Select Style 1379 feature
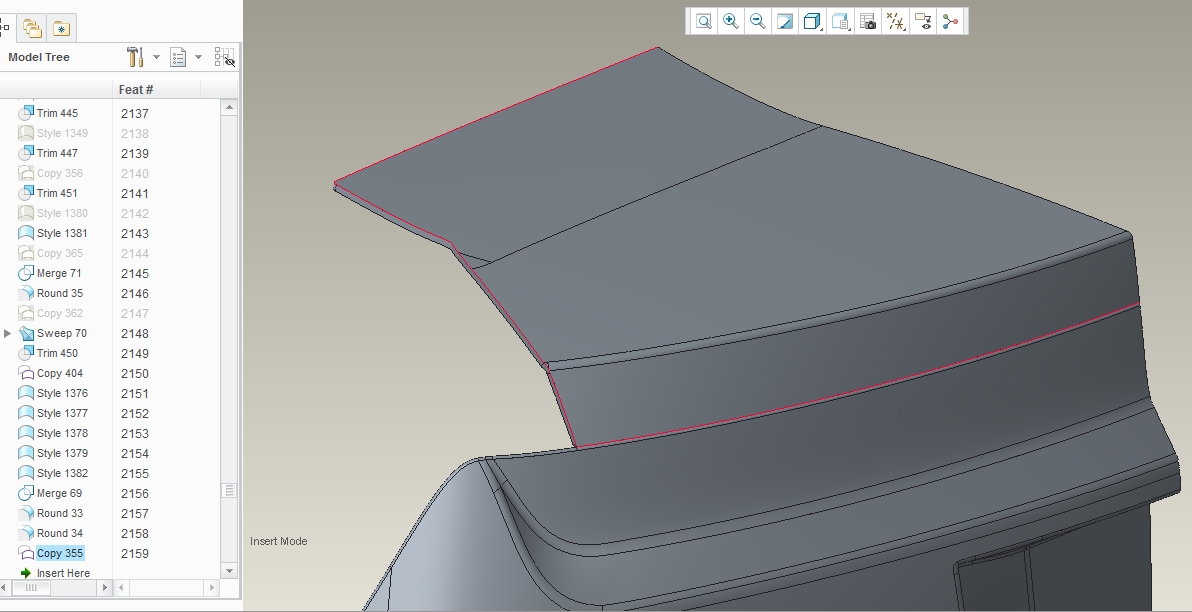The height and width of the screenshot is (612, 1192). click(x=62, y=453)
